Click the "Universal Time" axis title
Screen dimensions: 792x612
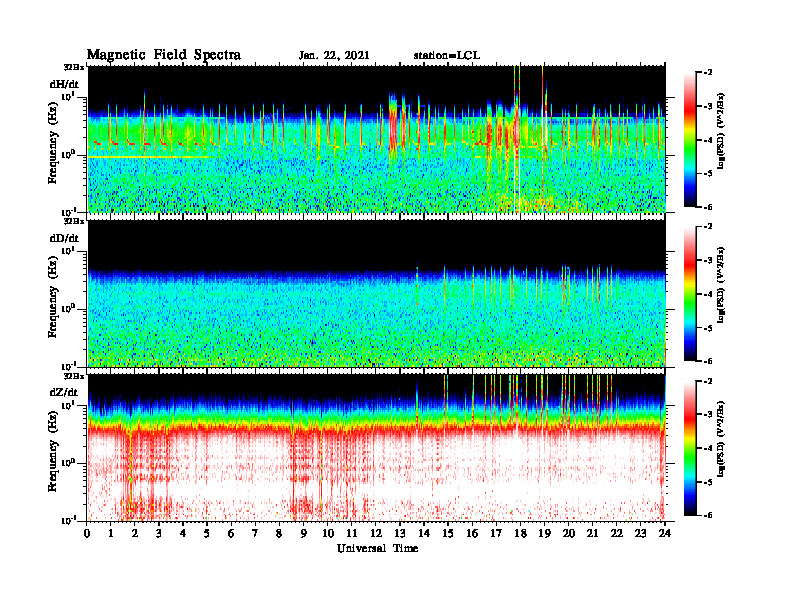[x=378, y=548]
